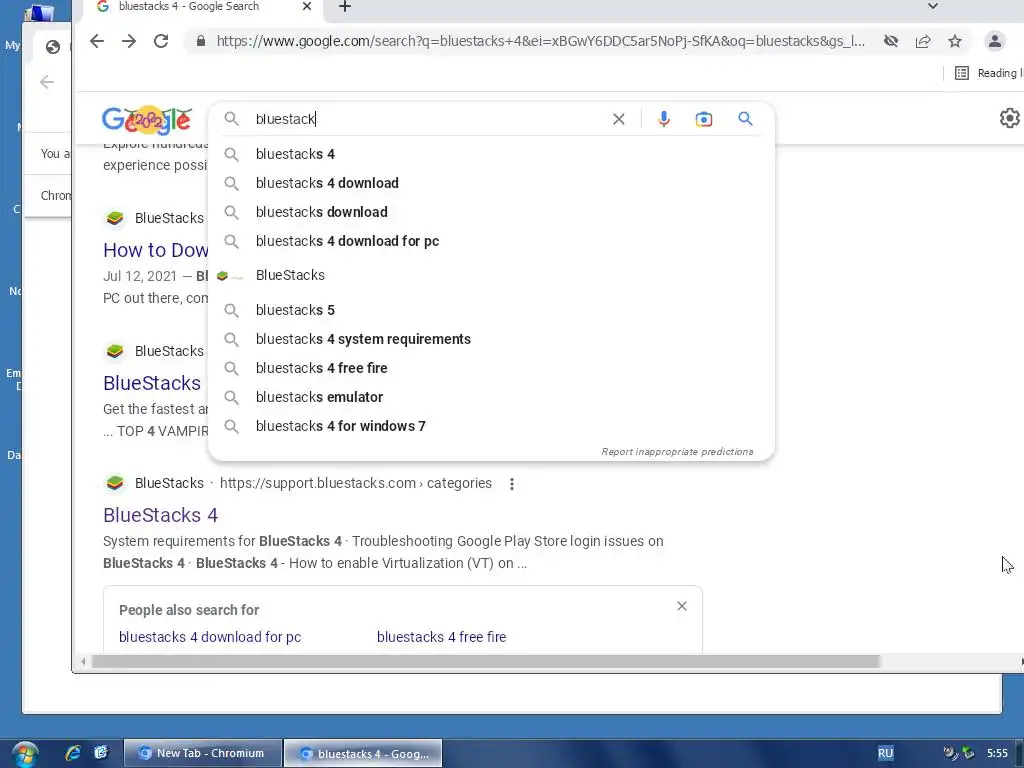
Task: Click 'bluestacks 4 free fire' related search
Action: (441, 637)
